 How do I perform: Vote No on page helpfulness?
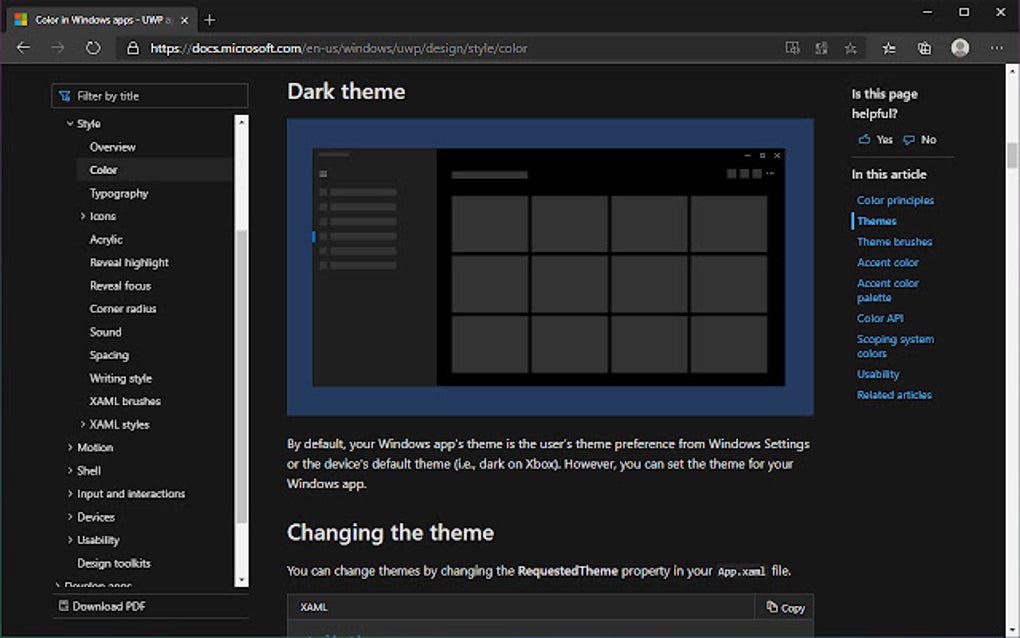(x=918, y=139)
